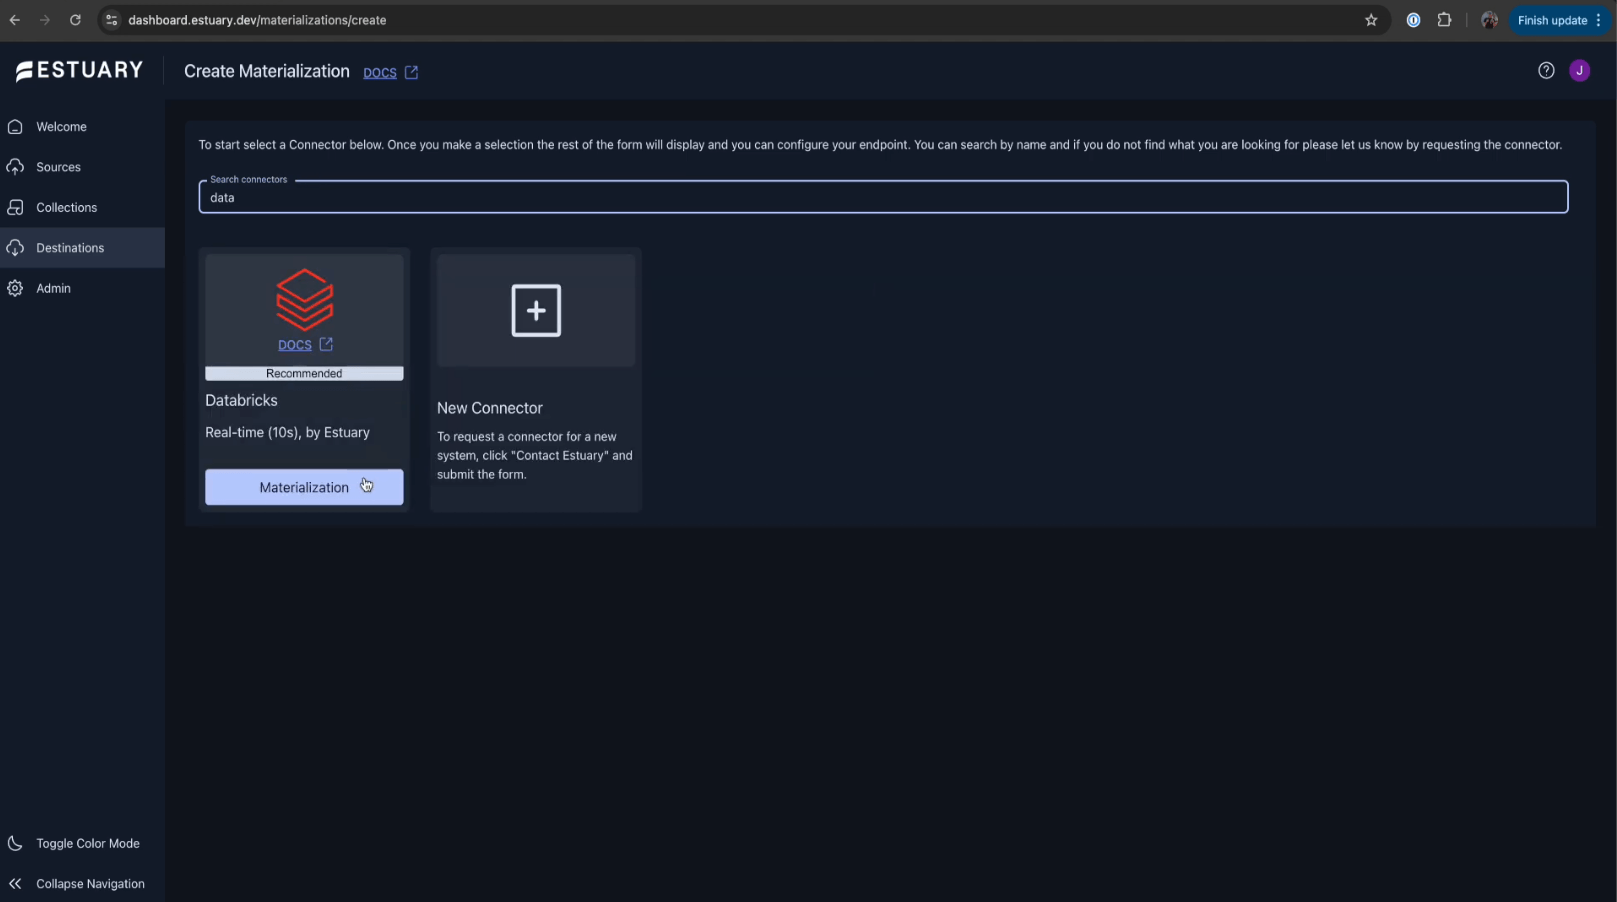Select Destinations in sidebar
This screenshot has width=1617, height=902.
click(x=82, y=248)
